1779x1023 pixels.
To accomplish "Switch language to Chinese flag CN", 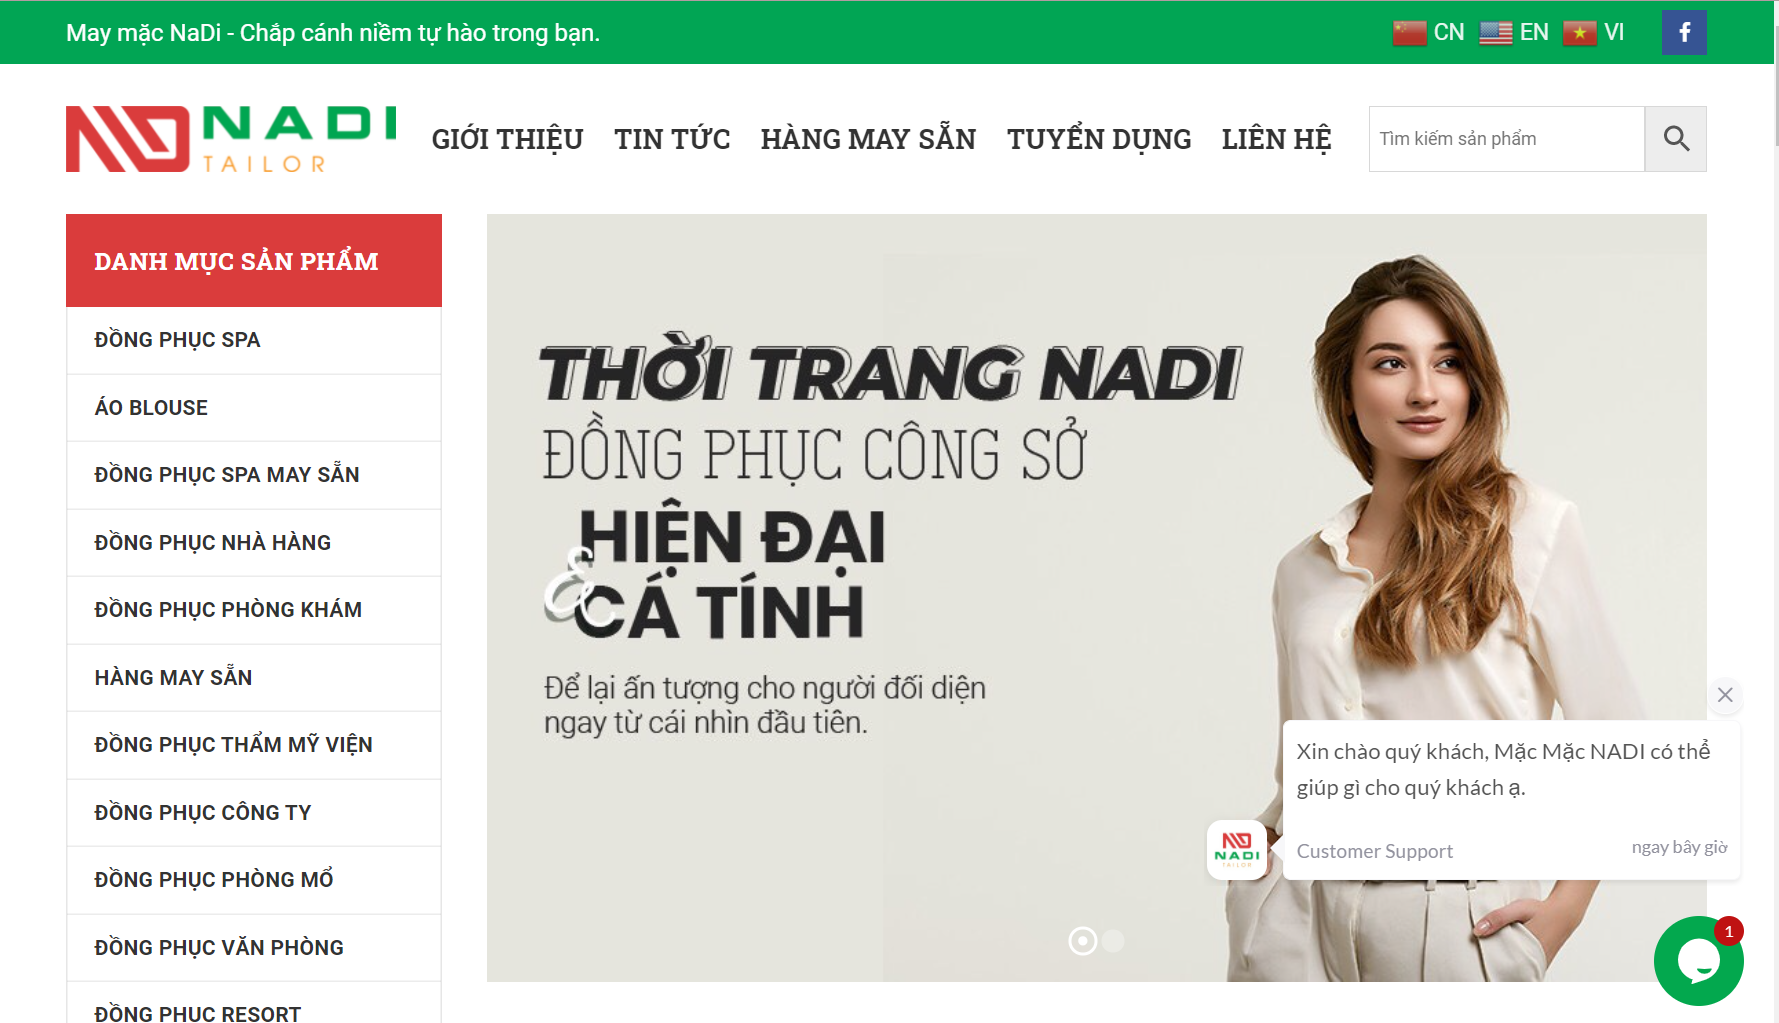I will pos(1428,33).
